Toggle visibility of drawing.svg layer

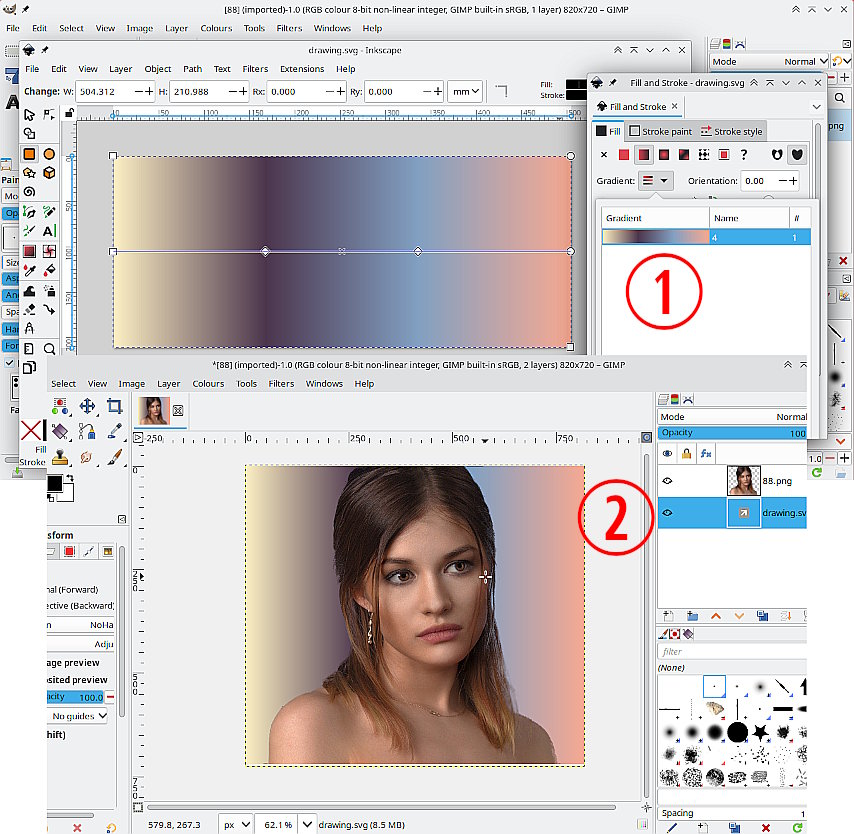click(667, 513)
